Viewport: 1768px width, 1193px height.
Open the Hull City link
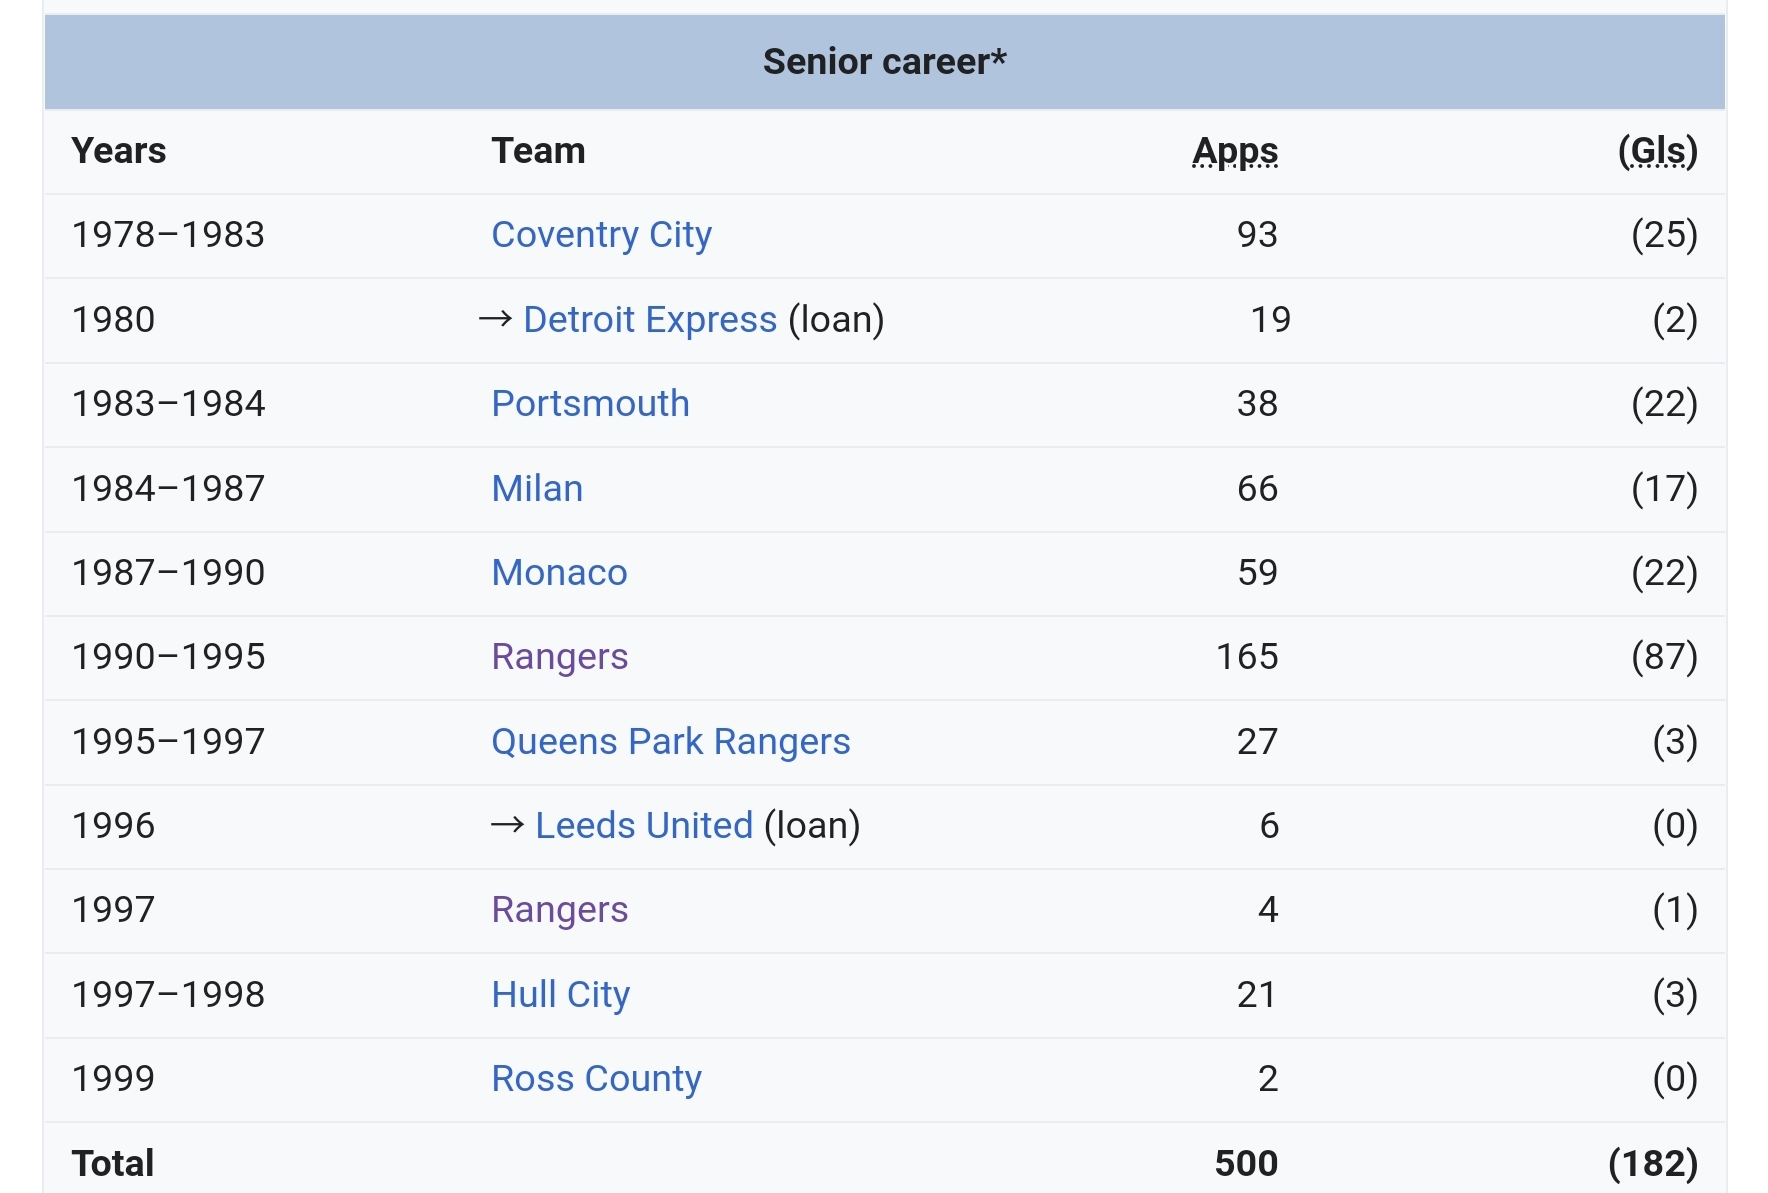560,995
